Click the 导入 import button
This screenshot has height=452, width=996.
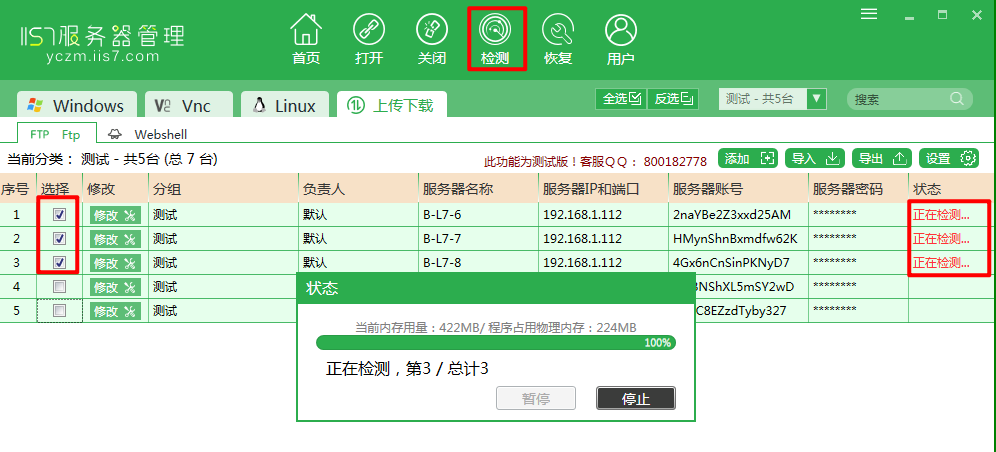(815, 159)
